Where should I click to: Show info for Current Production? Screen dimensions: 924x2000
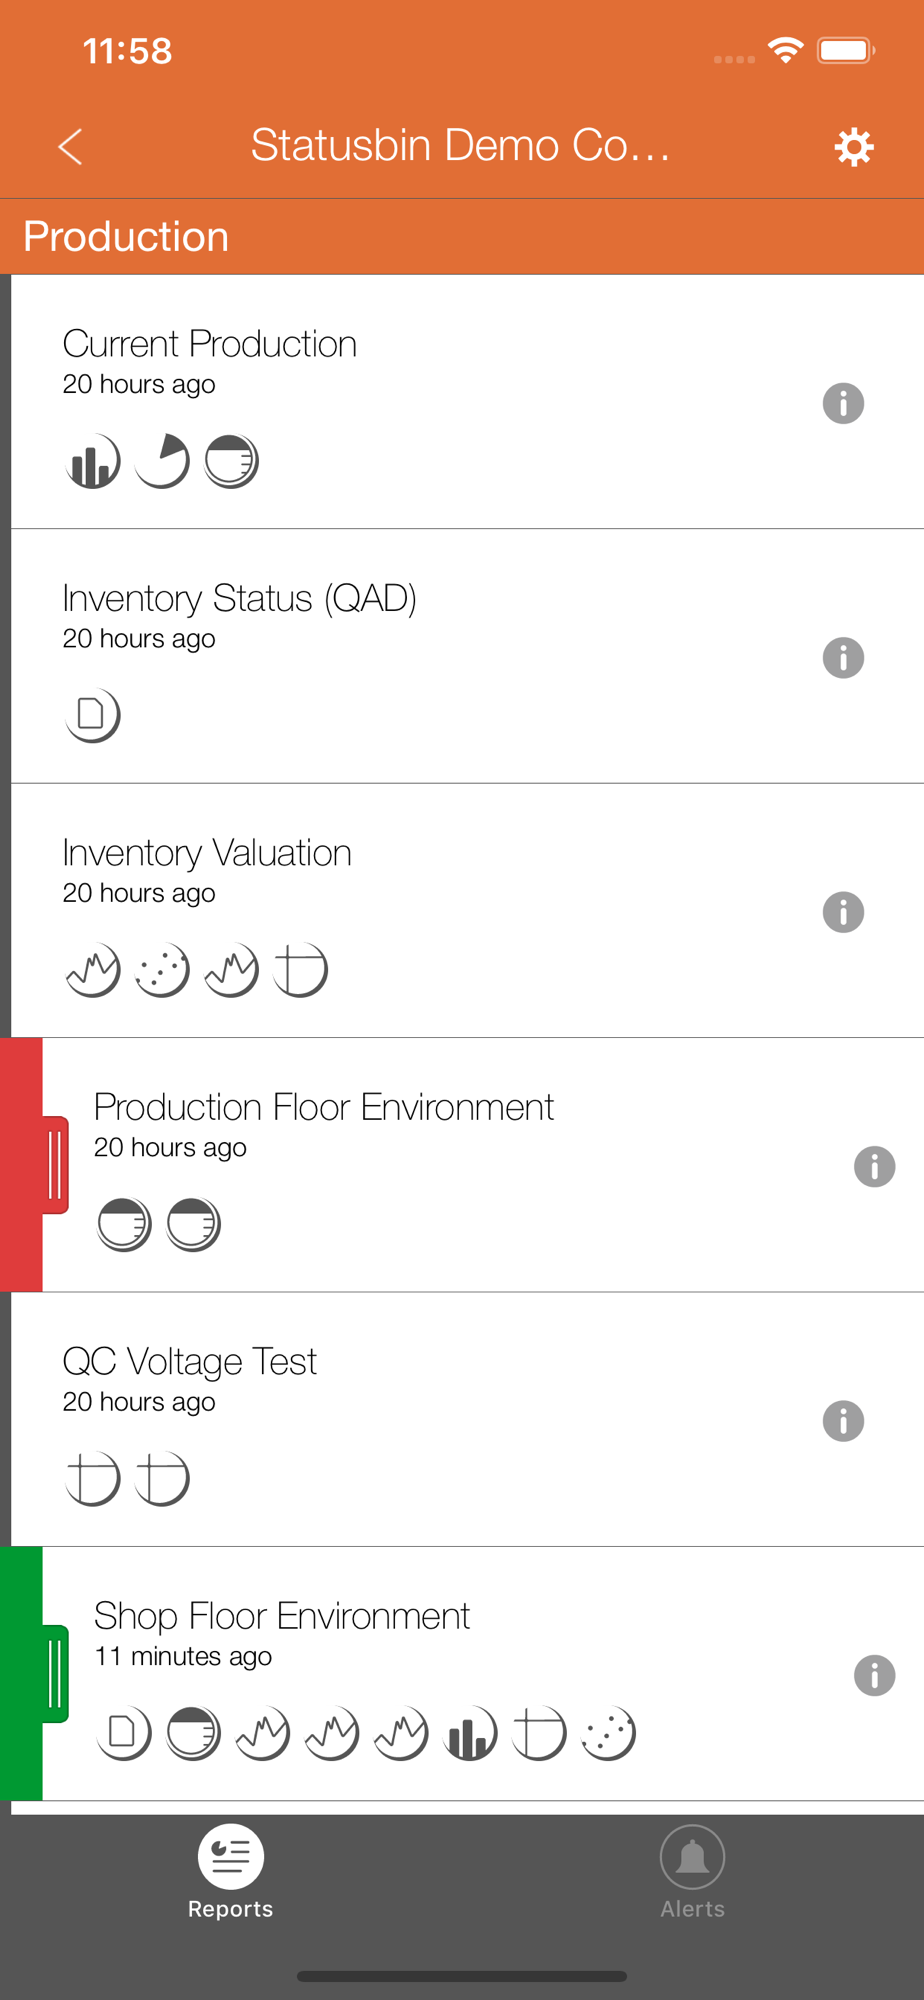pos(843,403)
